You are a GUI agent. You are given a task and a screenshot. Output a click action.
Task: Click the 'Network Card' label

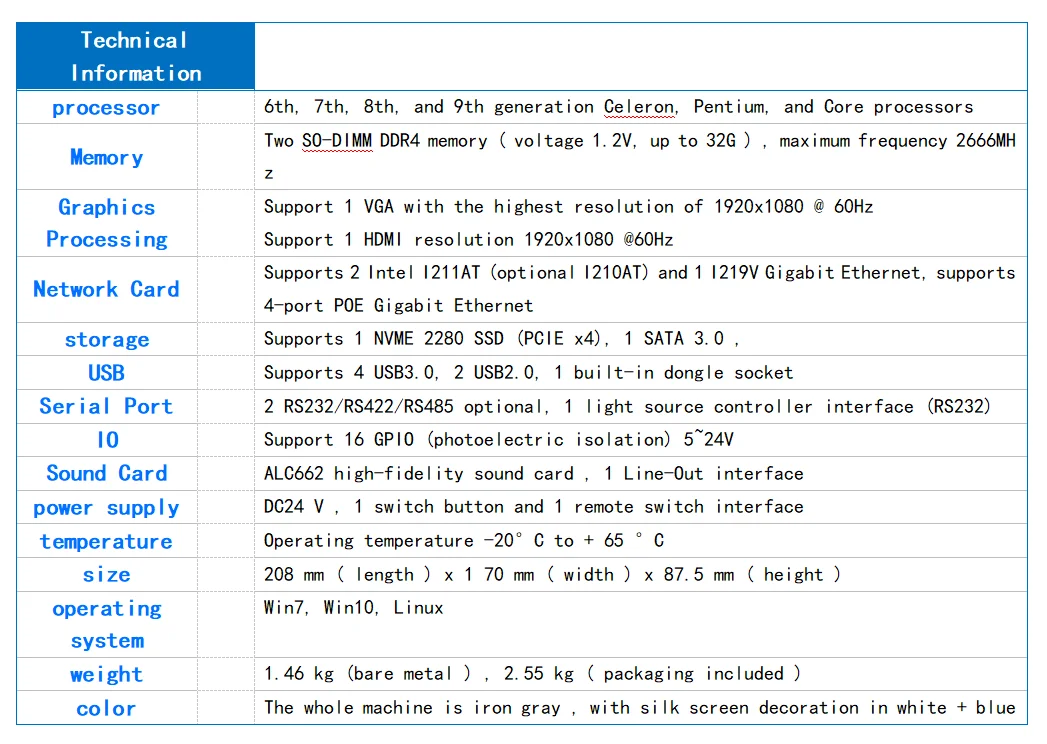(107, 289)
